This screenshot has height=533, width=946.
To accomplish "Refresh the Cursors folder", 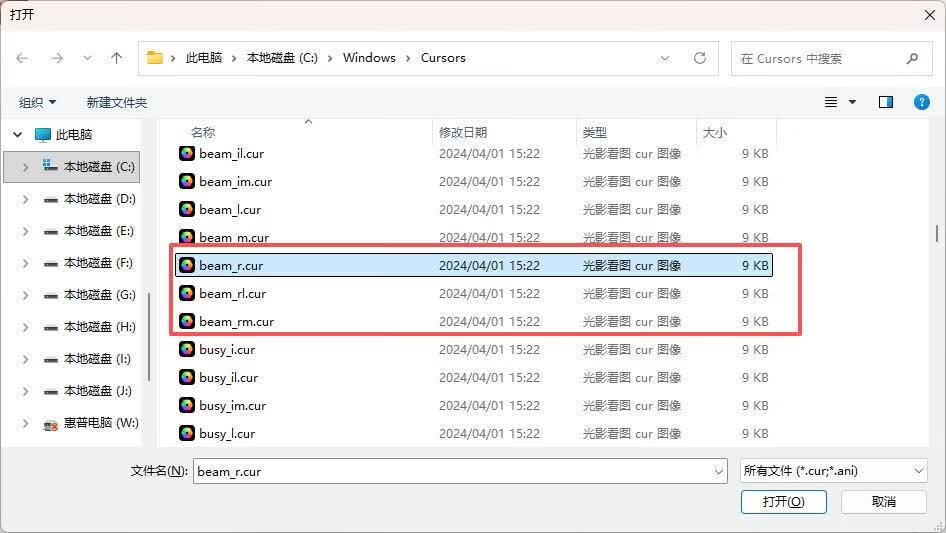I will point(700,58).
